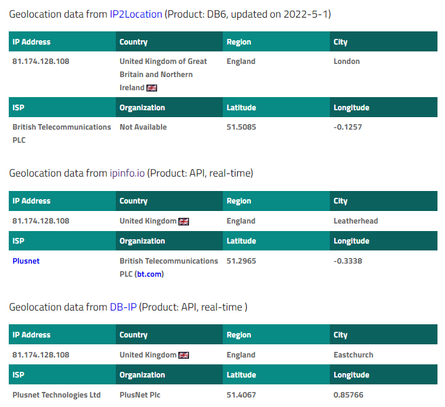This screenshot has height=407, width=445.
Task: Select latitude value 51.4067
Action: coord(241,395)
